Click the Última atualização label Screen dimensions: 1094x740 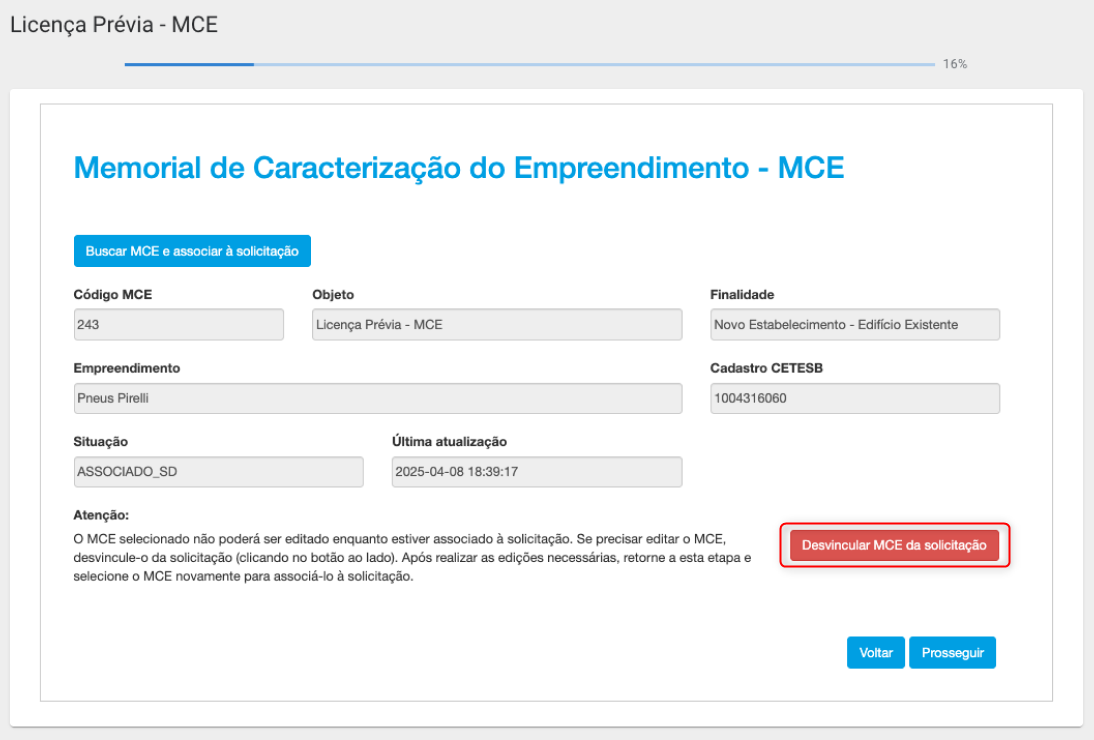pos(449,441)
